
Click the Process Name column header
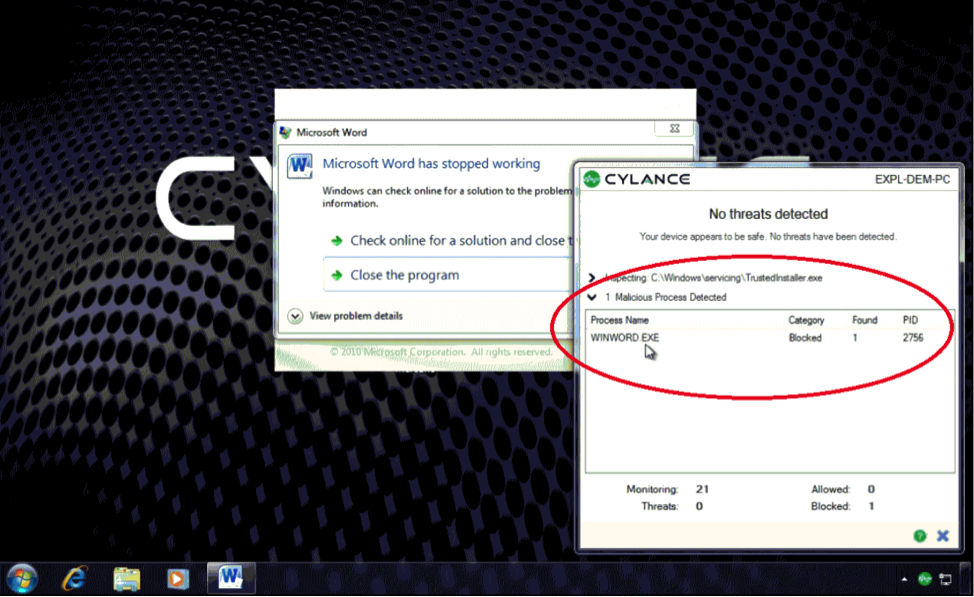(619, 320)
